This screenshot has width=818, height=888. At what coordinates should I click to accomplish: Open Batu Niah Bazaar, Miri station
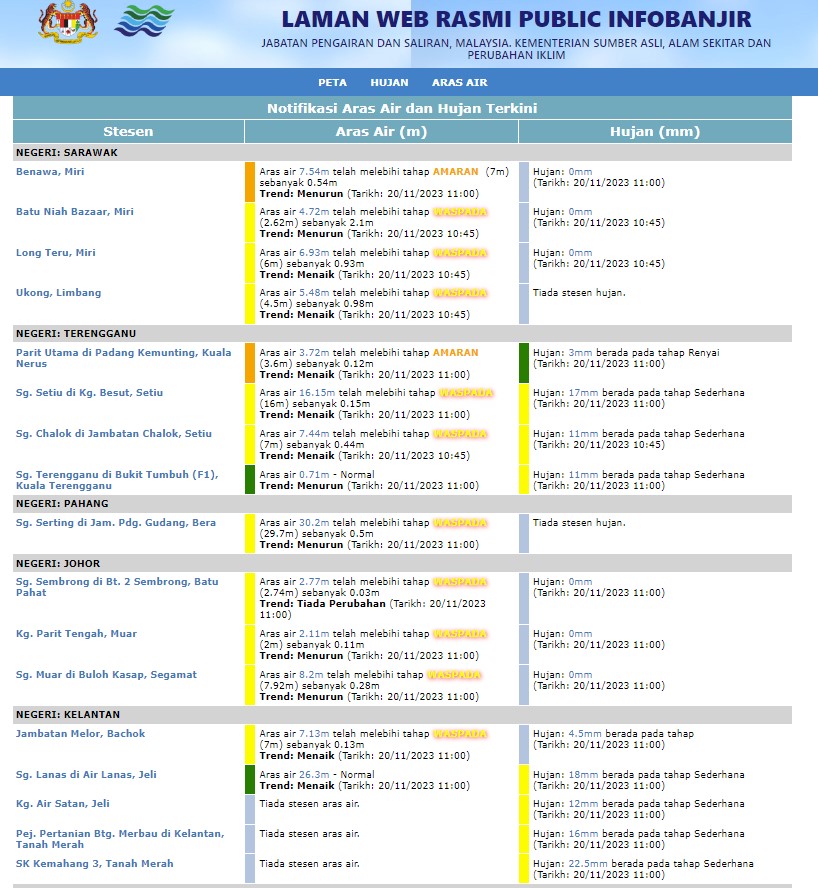pos(74,212)
